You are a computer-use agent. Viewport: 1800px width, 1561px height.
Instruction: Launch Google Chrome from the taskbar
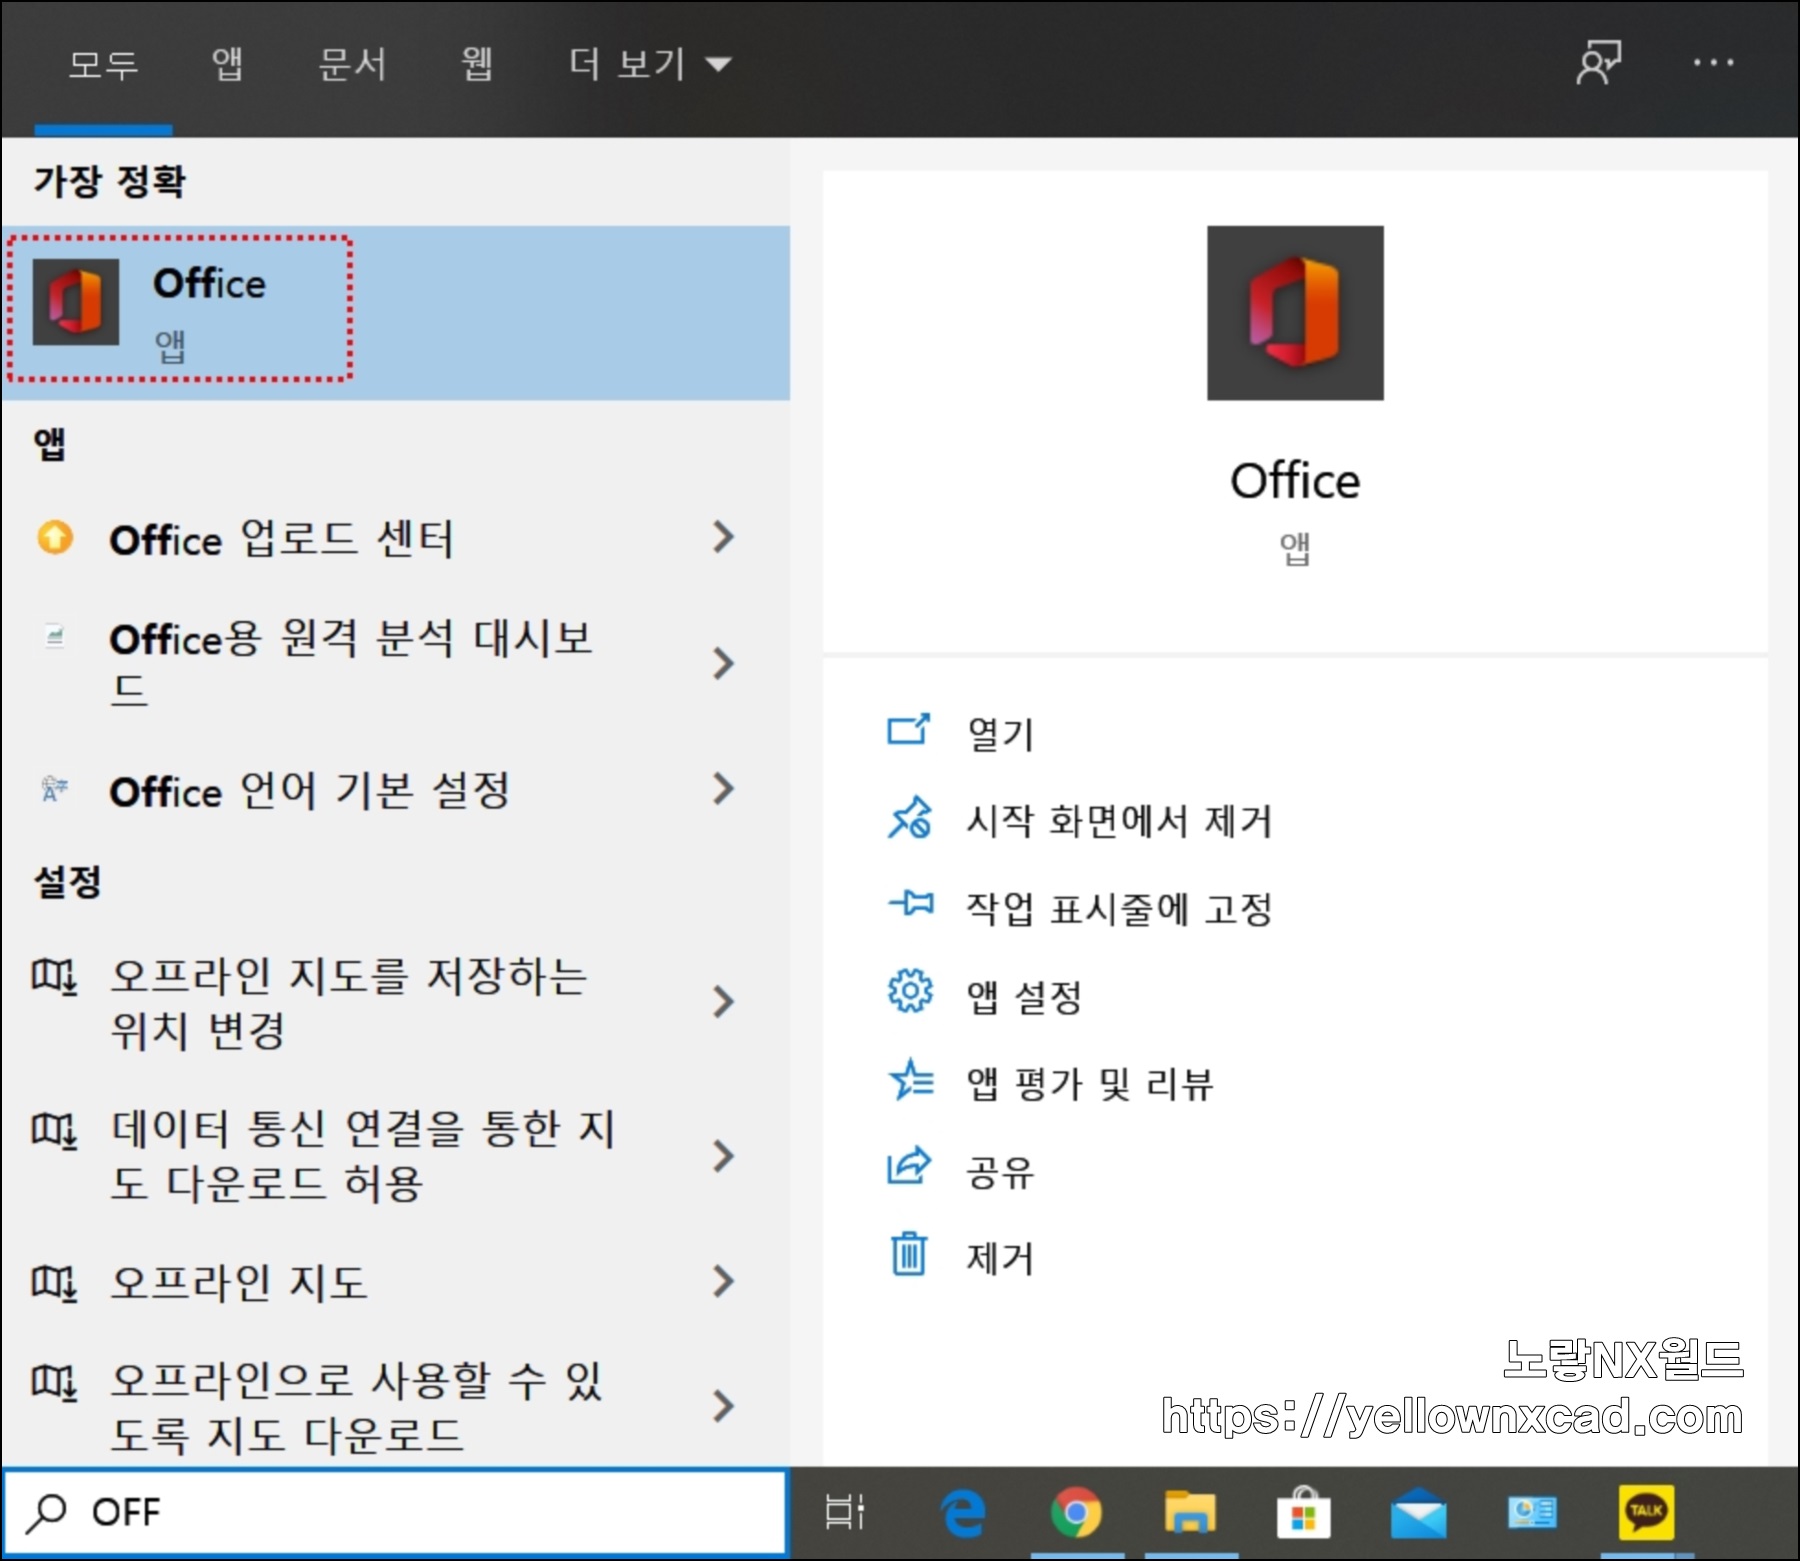click(1076, 1512)
